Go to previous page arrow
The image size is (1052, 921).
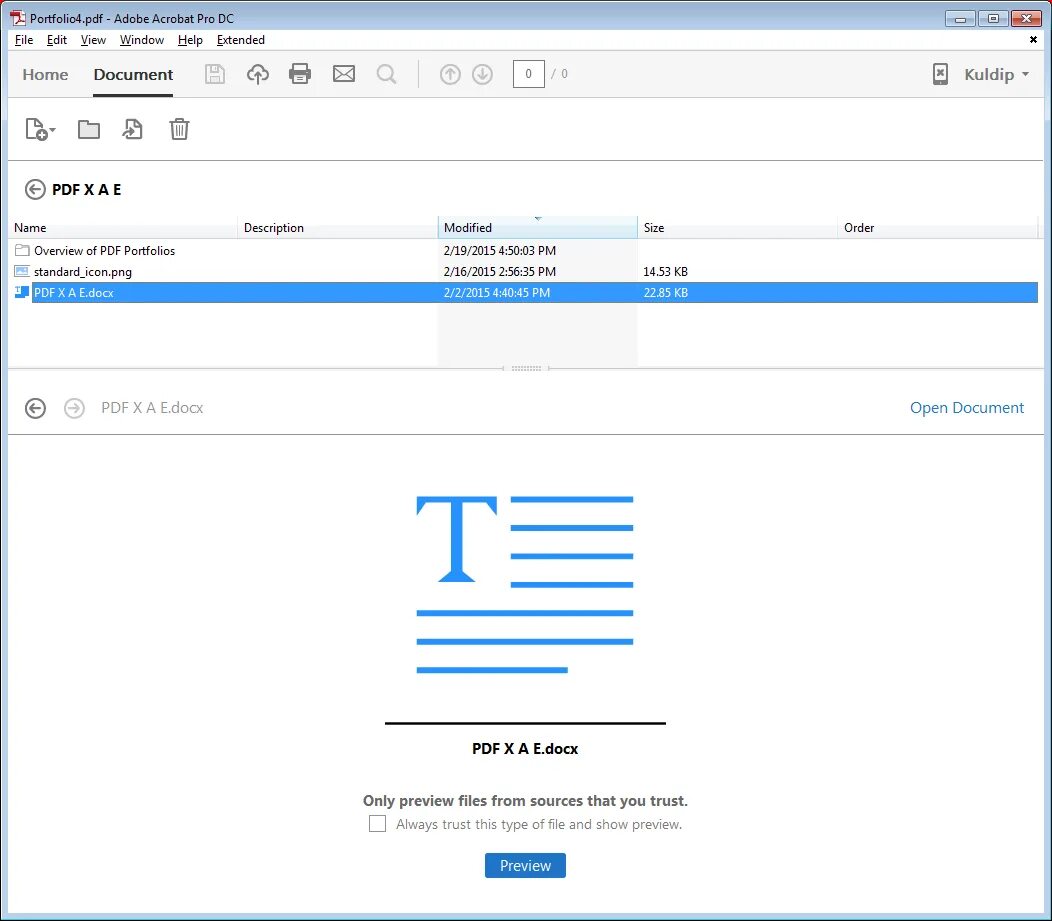[x=450, y=74]
